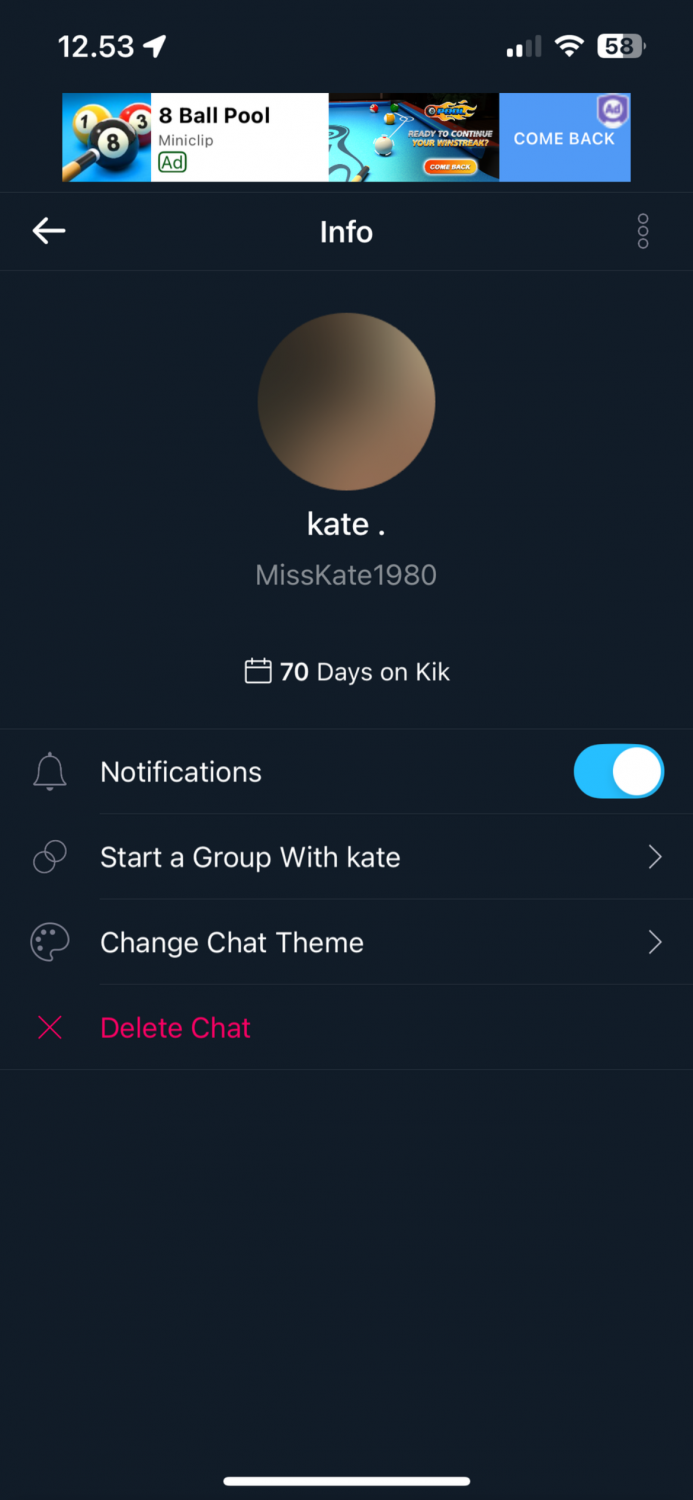Tap the green Ad badge label

click(173, 162)
